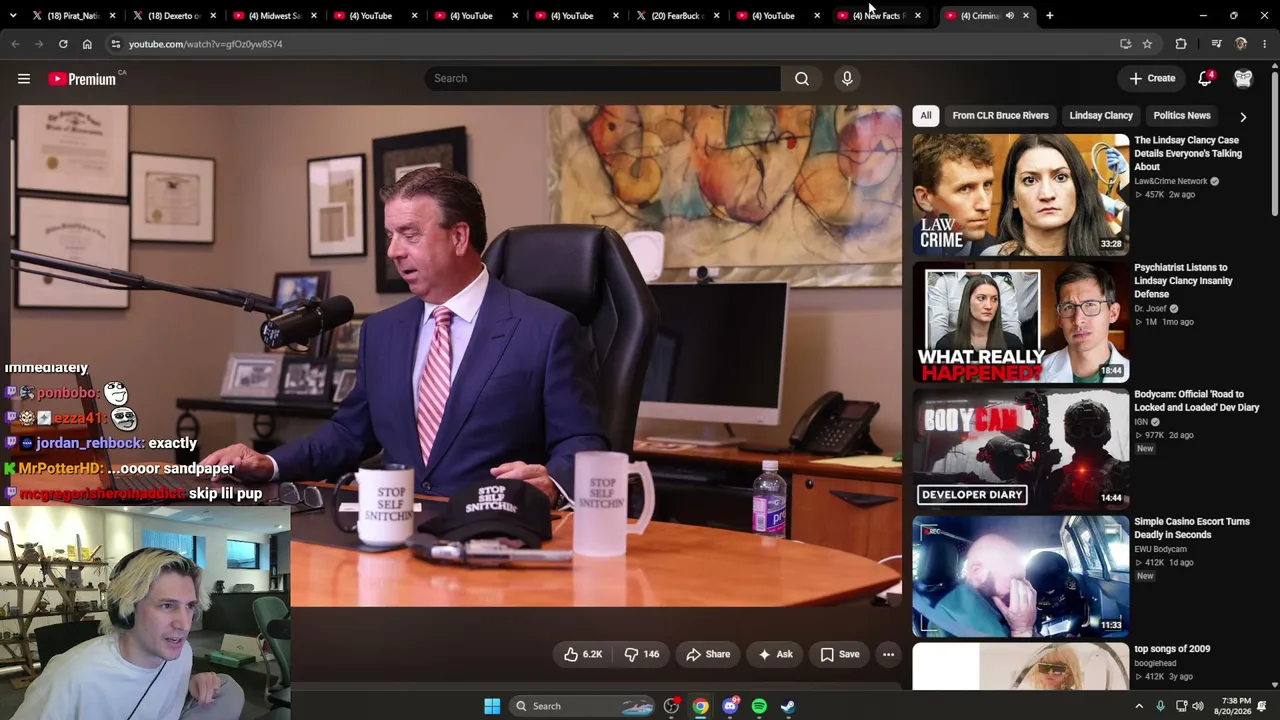
Task: Open the YouTube guide hamburger menu
Action: coord(24,79)
